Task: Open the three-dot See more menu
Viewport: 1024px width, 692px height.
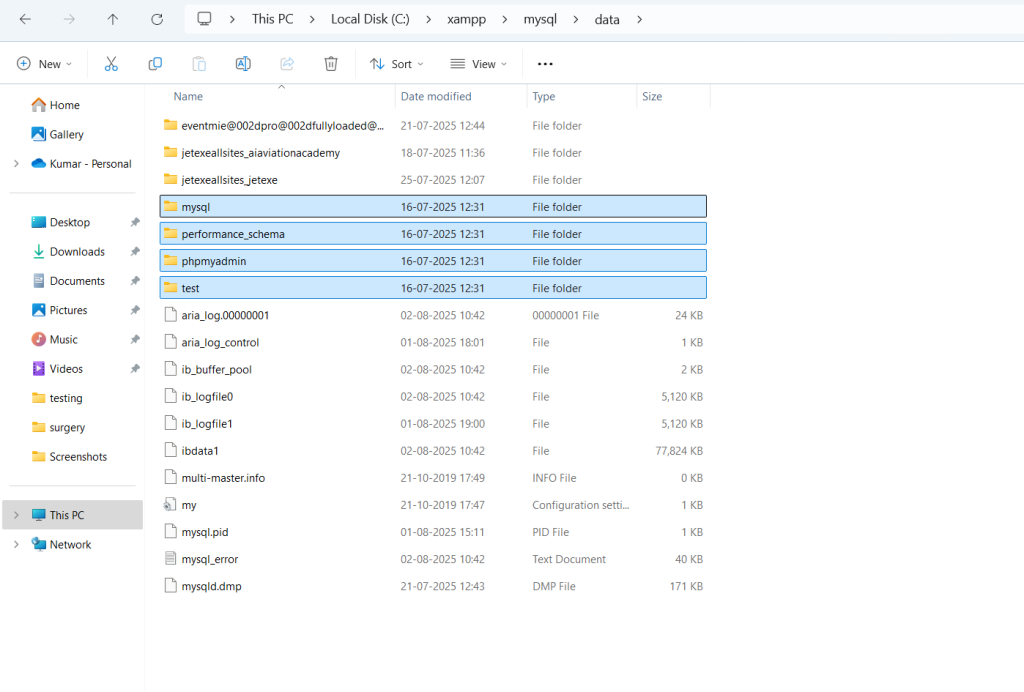Action: [x=545, y=64]
